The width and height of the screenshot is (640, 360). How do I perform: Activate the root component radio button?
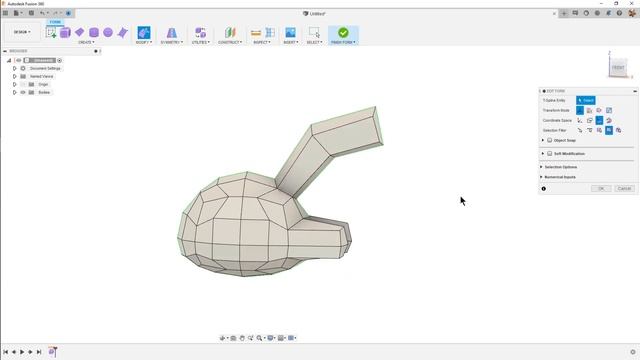coord(60,60)
